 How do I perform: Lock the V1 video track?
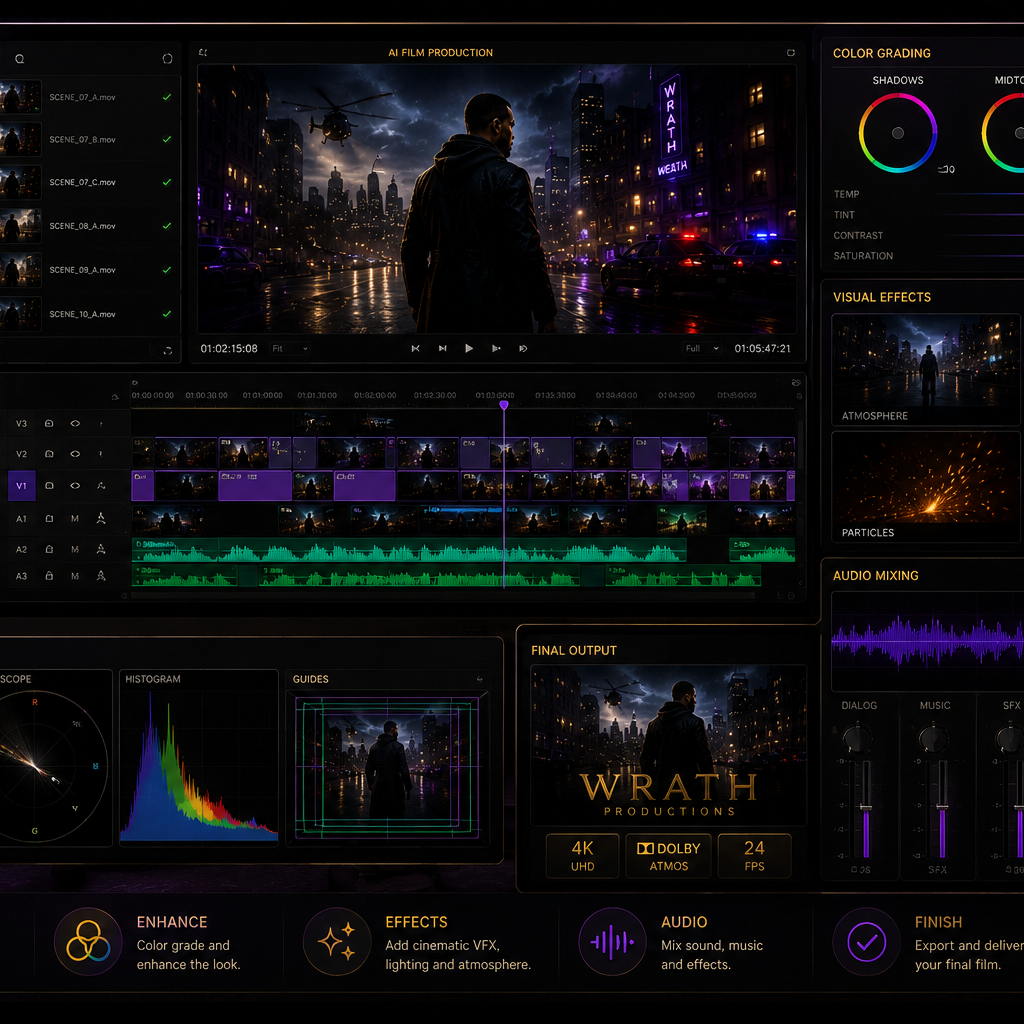click(49, 486)
